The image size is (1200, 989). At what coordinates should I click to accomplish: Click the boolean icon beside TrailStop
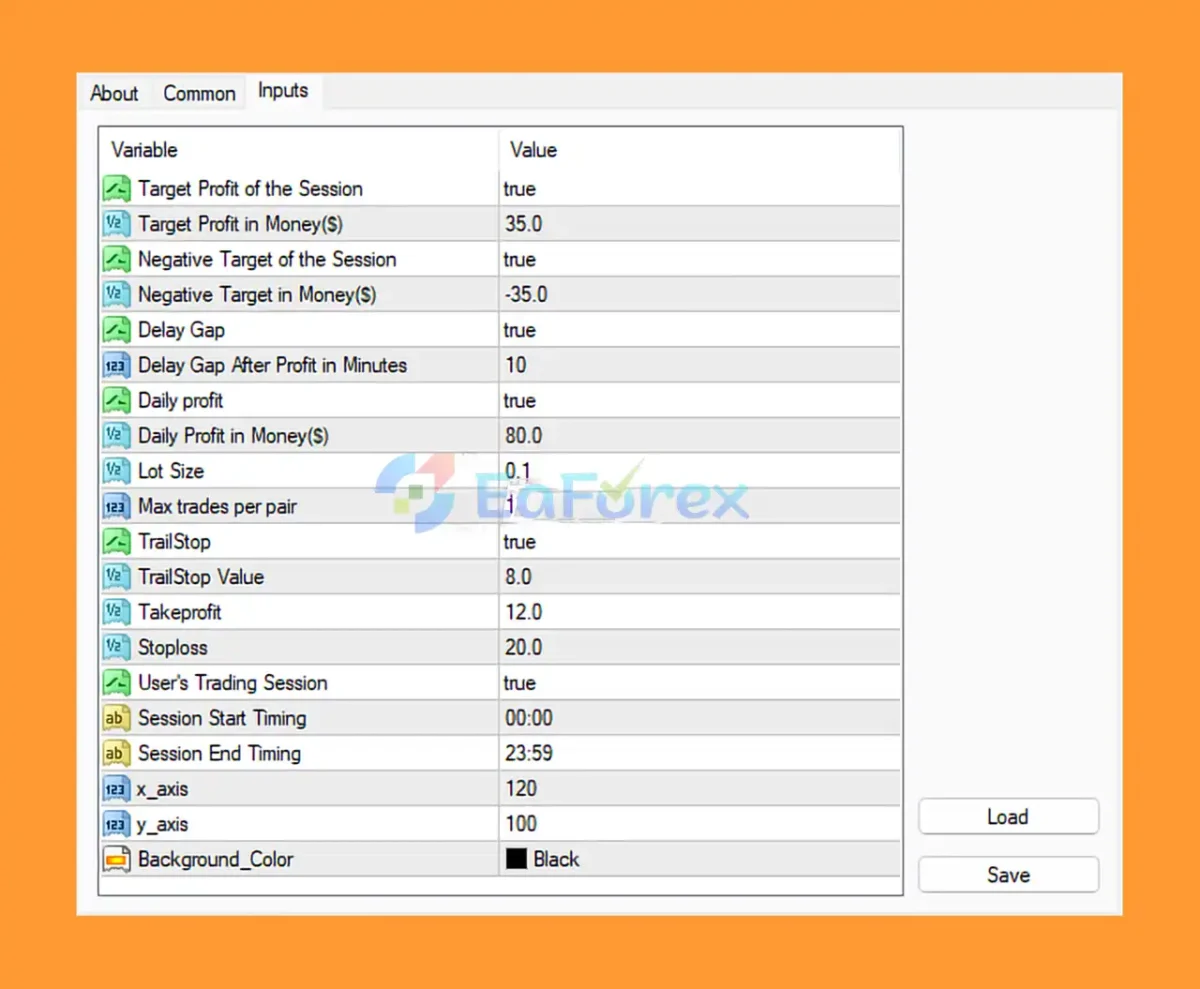[x=117, y=542]
